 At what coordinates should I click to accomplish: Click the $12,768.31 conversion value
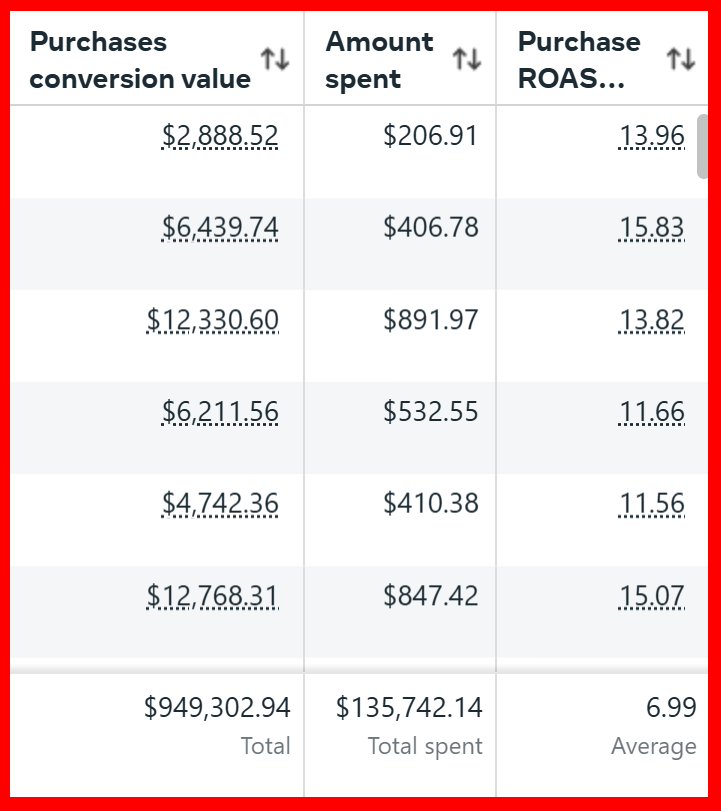(x=213, y=596)
